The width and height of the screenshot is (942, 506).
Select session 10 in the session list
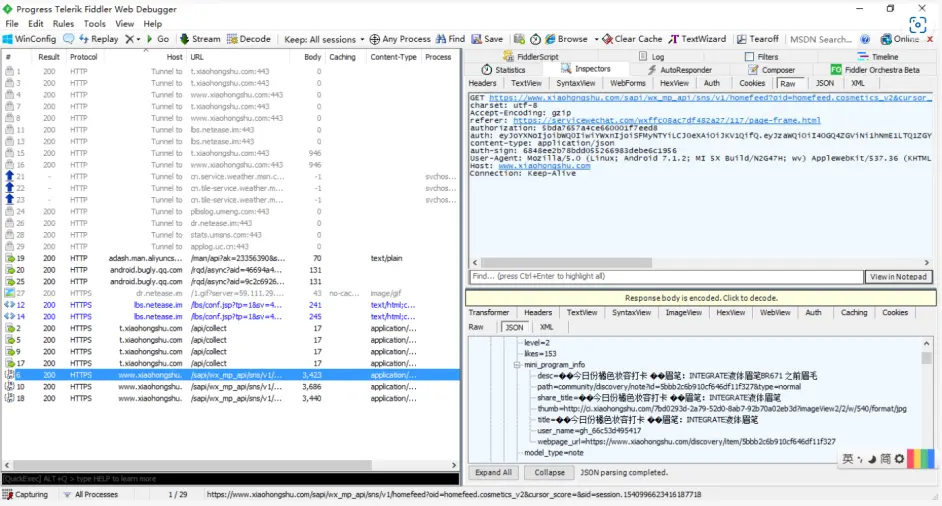coord(231,386)
